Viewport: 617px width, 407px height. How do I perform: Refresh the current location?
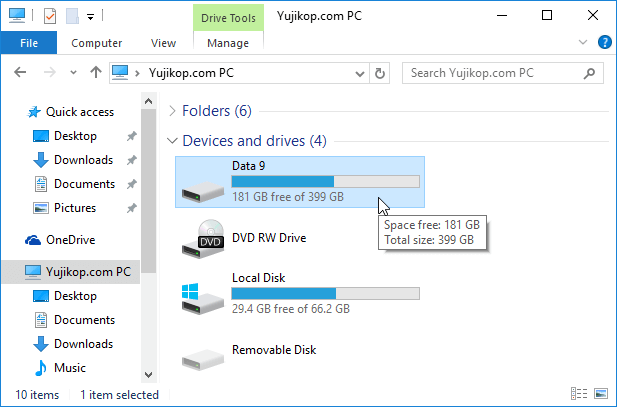click(x=380, y=73)
